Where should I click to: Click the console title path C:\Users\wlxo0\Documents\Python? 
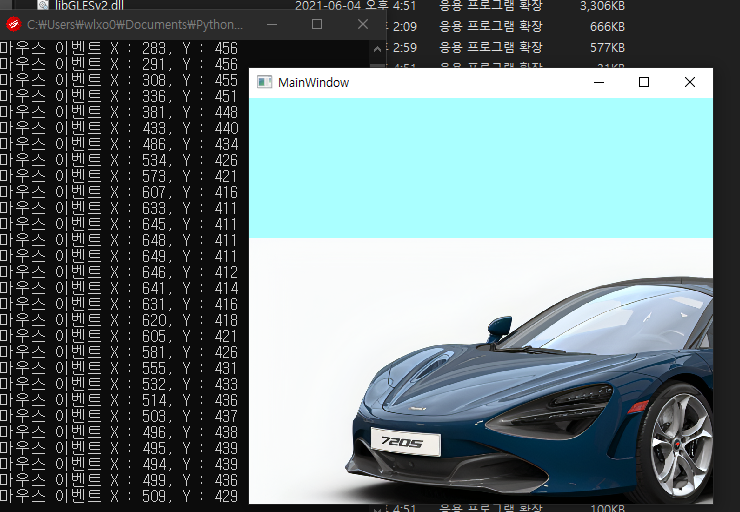point(135,25)
